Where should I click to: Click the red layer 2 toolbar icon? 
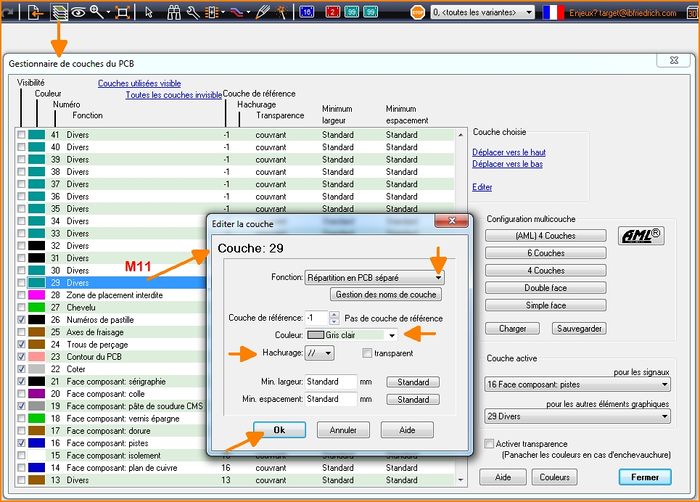coord(326,13)
